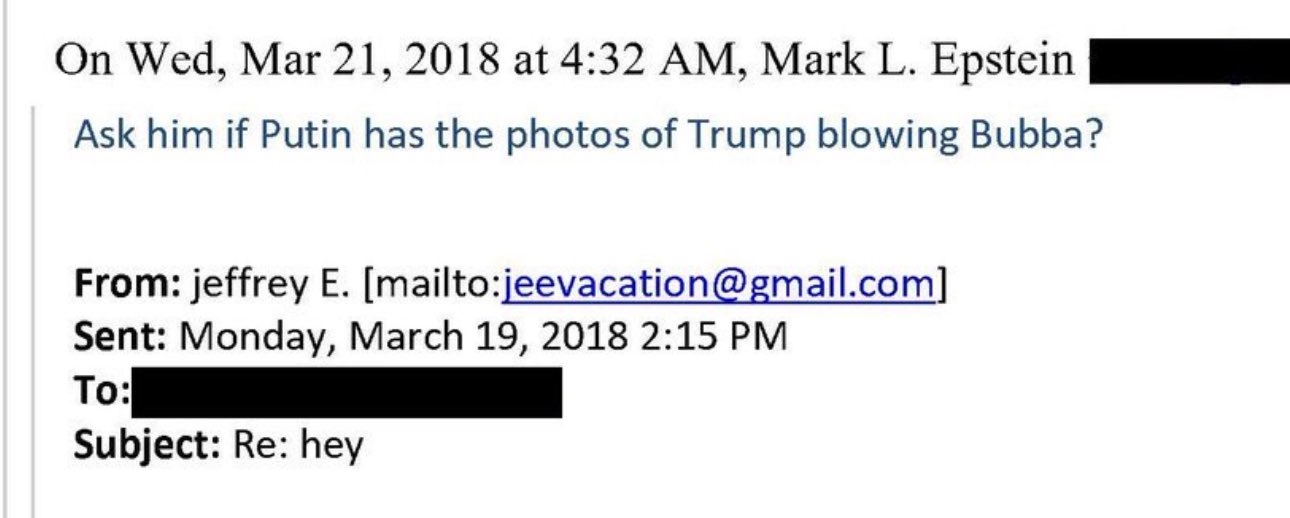This screenshot has width=1290, height=518.
Task: Click the redacted recipient bar after 'To:'
Action: pyautogui.click(x=346, y=392)
